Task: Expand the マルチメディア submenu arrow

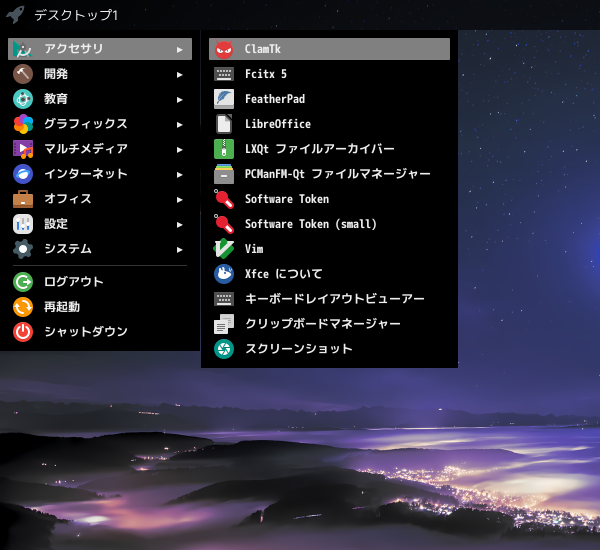Action: [179, 149]
